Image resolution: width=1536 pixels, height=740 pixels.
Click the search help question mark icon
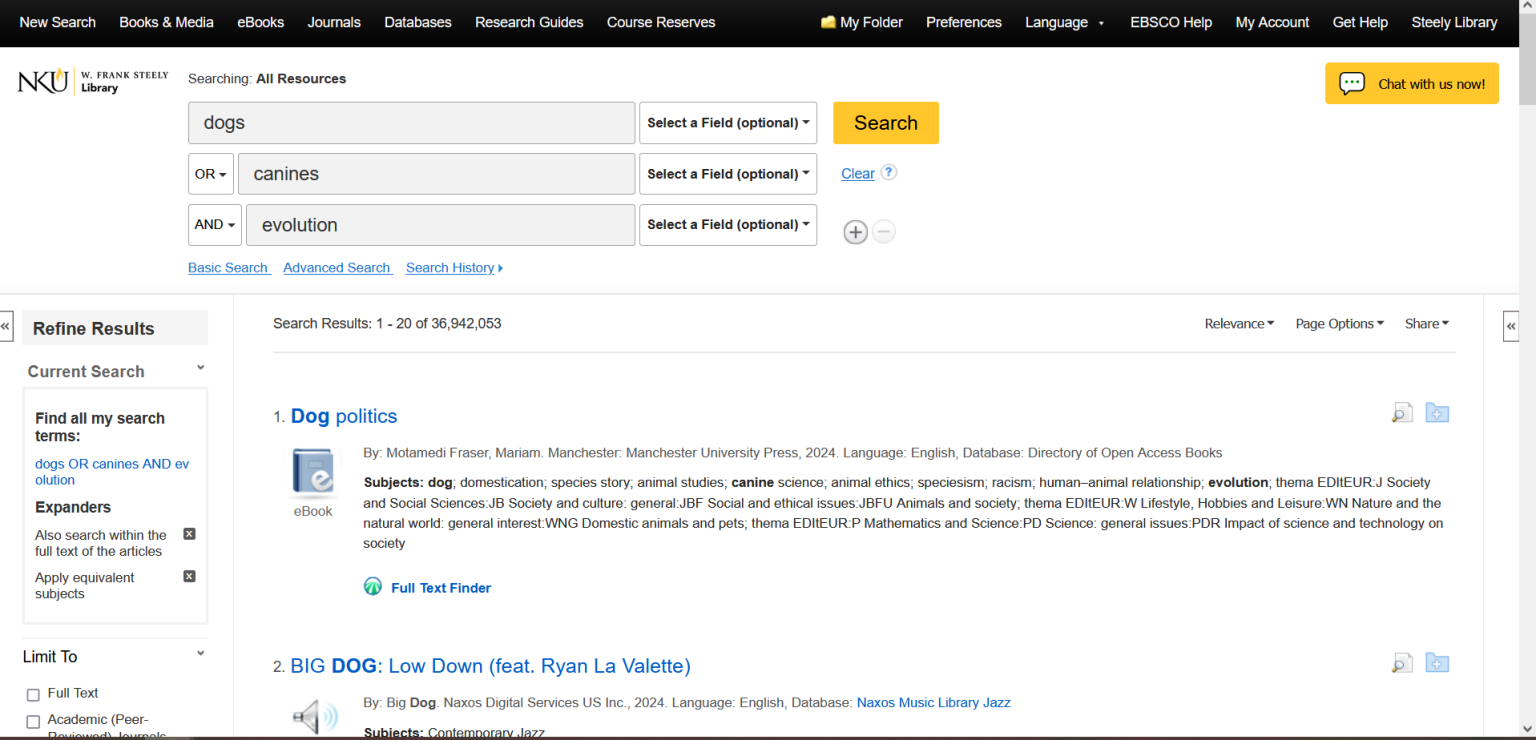tap(888, 172)
